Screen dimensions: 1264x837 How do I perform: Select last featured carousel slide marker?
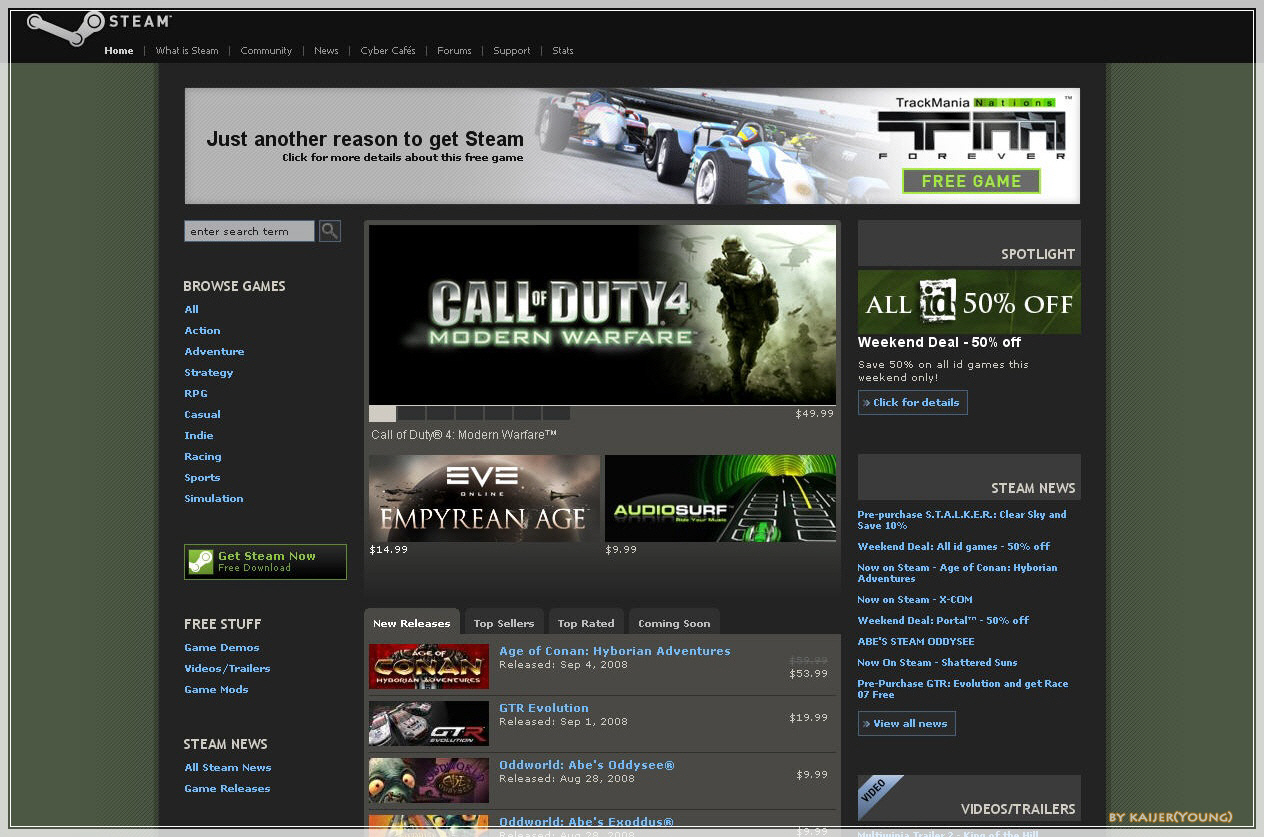pyautogui.click(x=556, y=413)
